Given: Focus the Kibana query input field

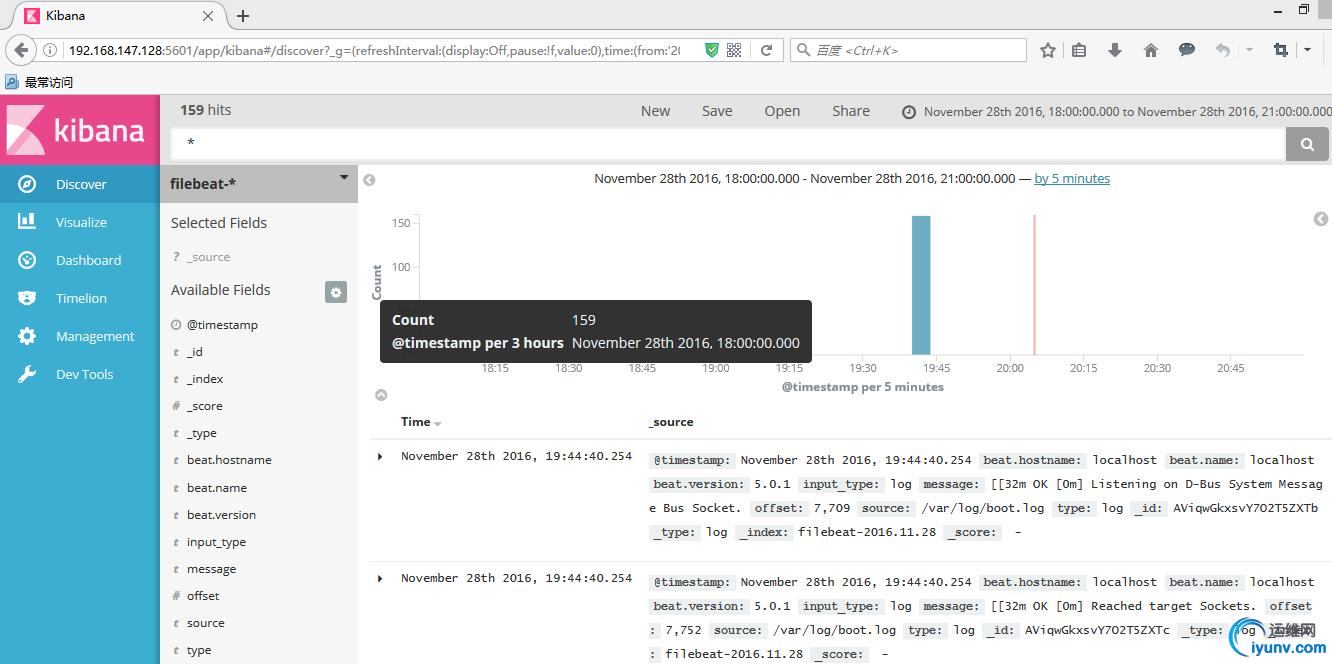Looking at the screenshot, I should click(x=728, y=144).
